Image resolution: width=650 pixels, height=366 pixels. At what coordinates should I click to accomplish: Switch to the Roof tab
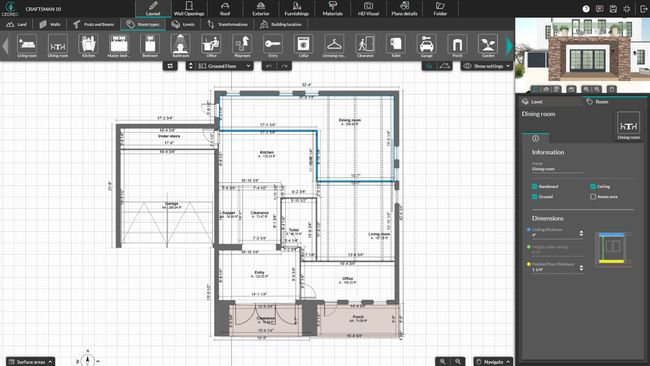click(225, 9)
